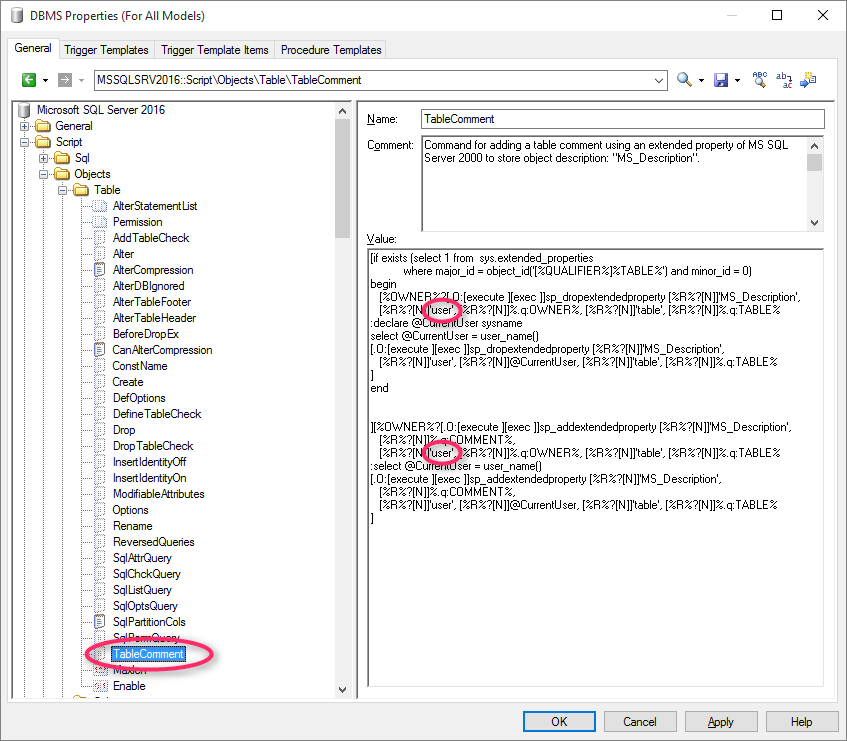
Task: Click the ABC spell-check search icon
Action: (759, 79)
